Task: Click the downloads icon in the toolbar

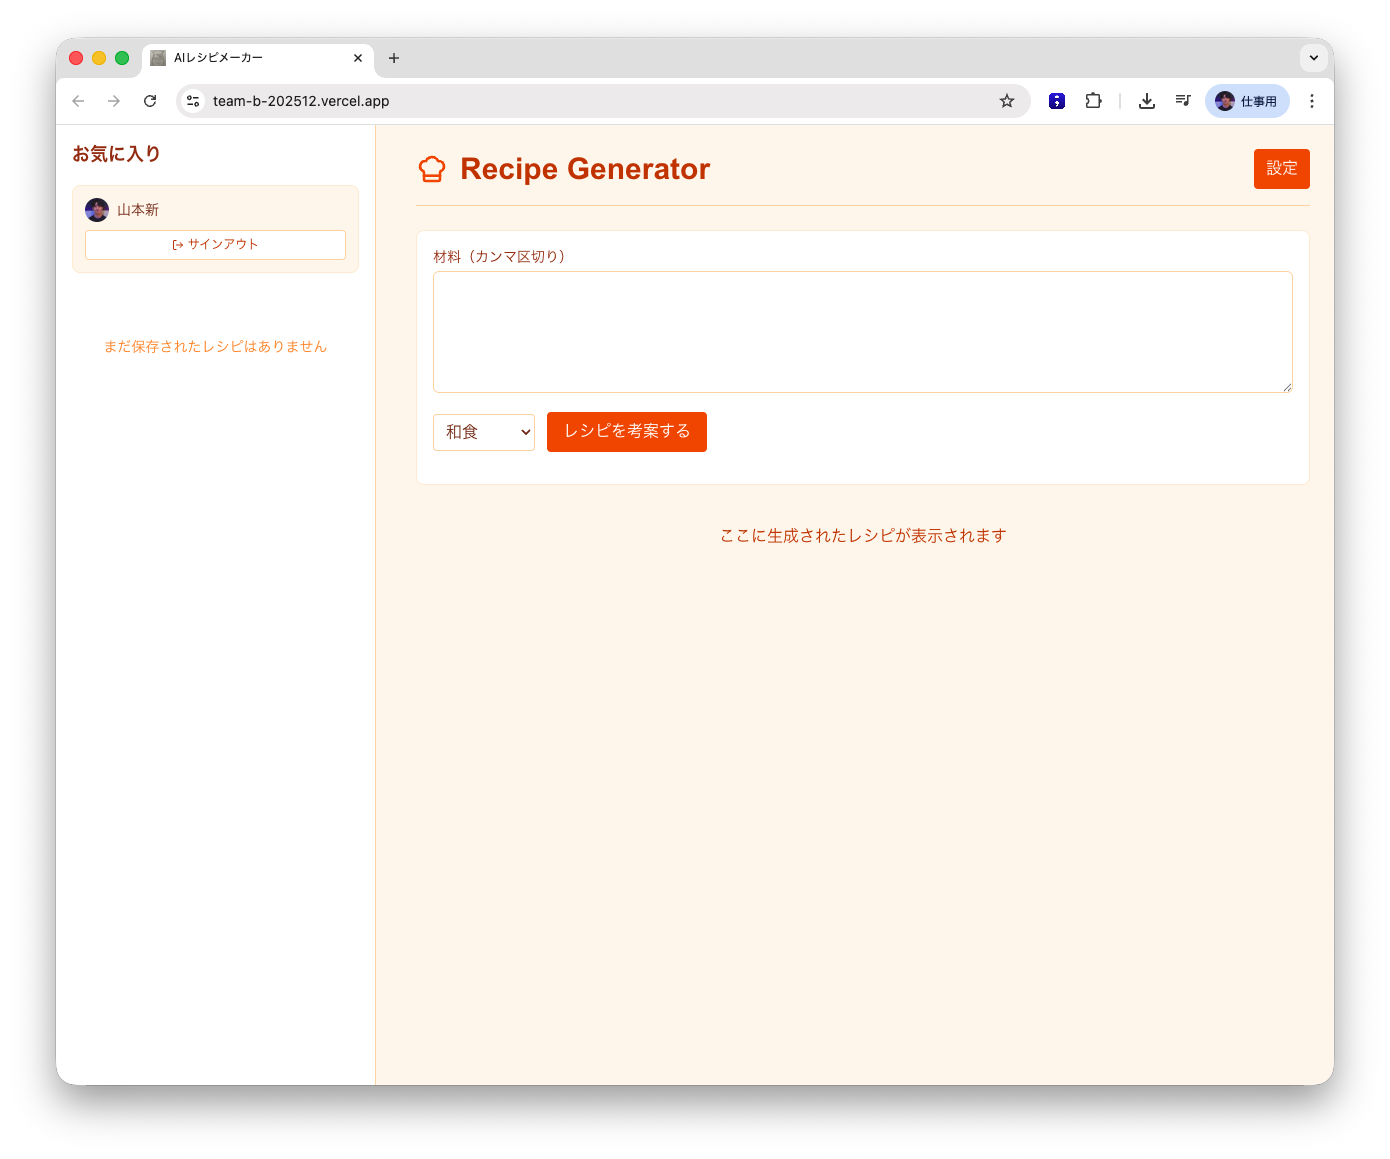Action: pos(1146,101)
